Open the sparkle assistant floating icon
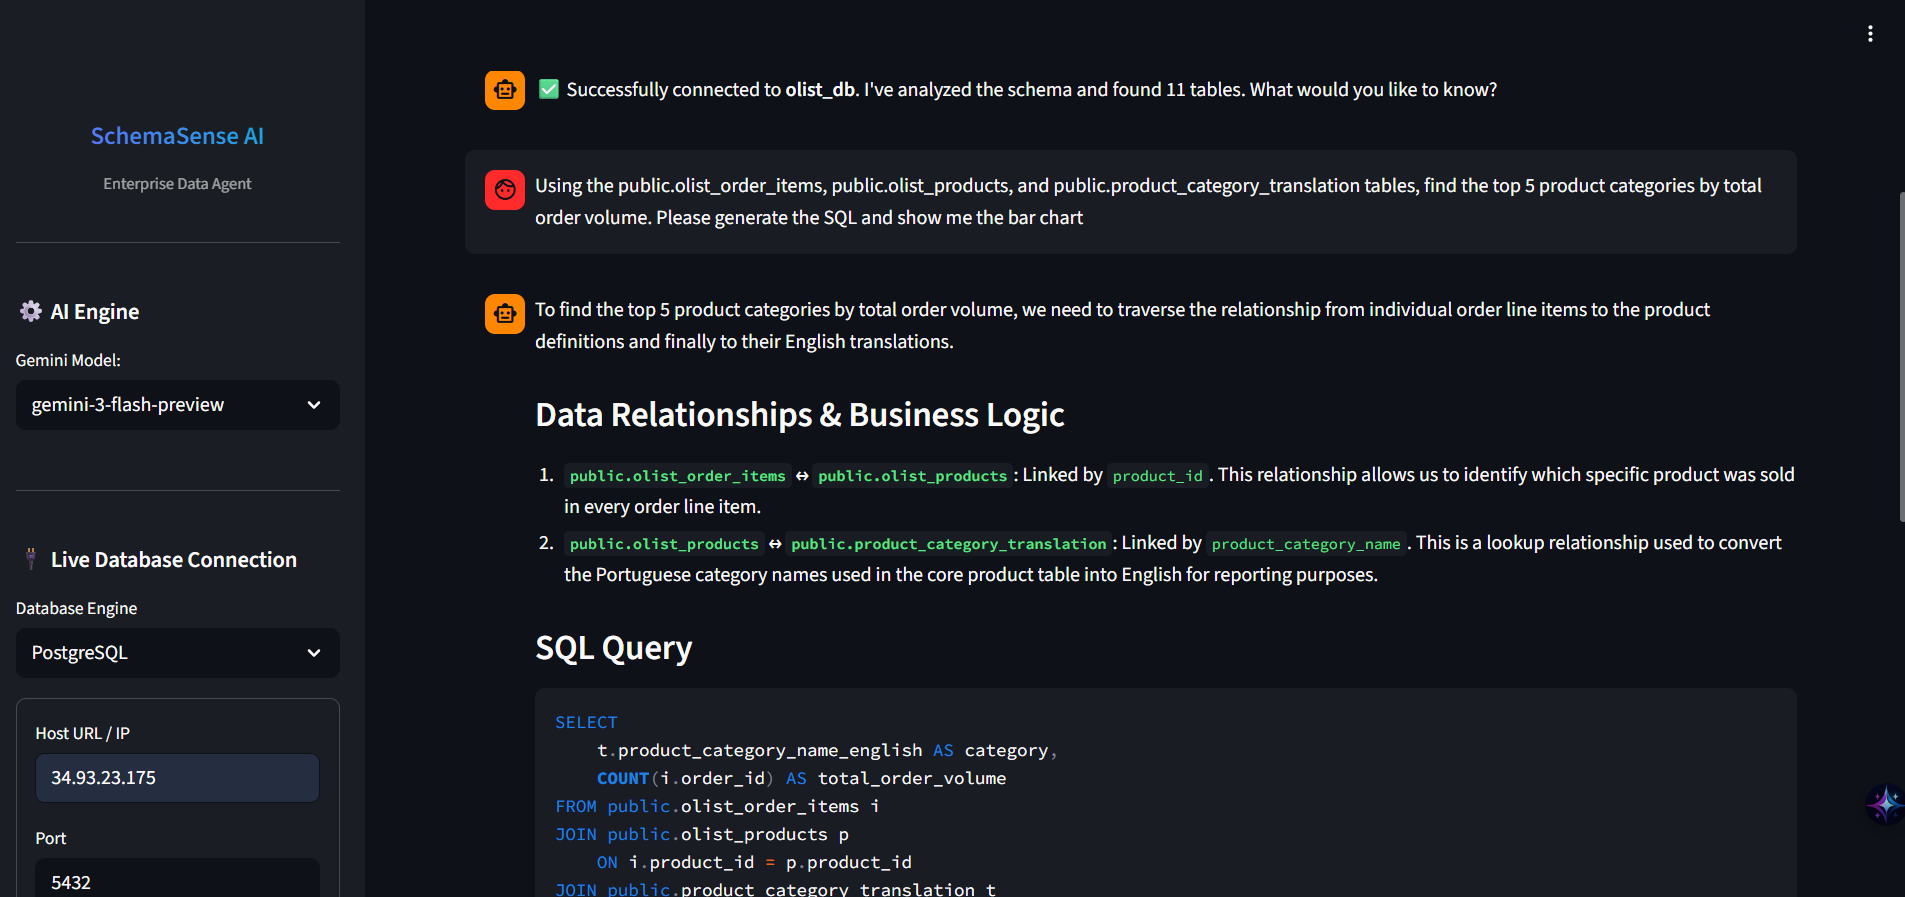The image size is (1905, 897). tap(1885, 803)
